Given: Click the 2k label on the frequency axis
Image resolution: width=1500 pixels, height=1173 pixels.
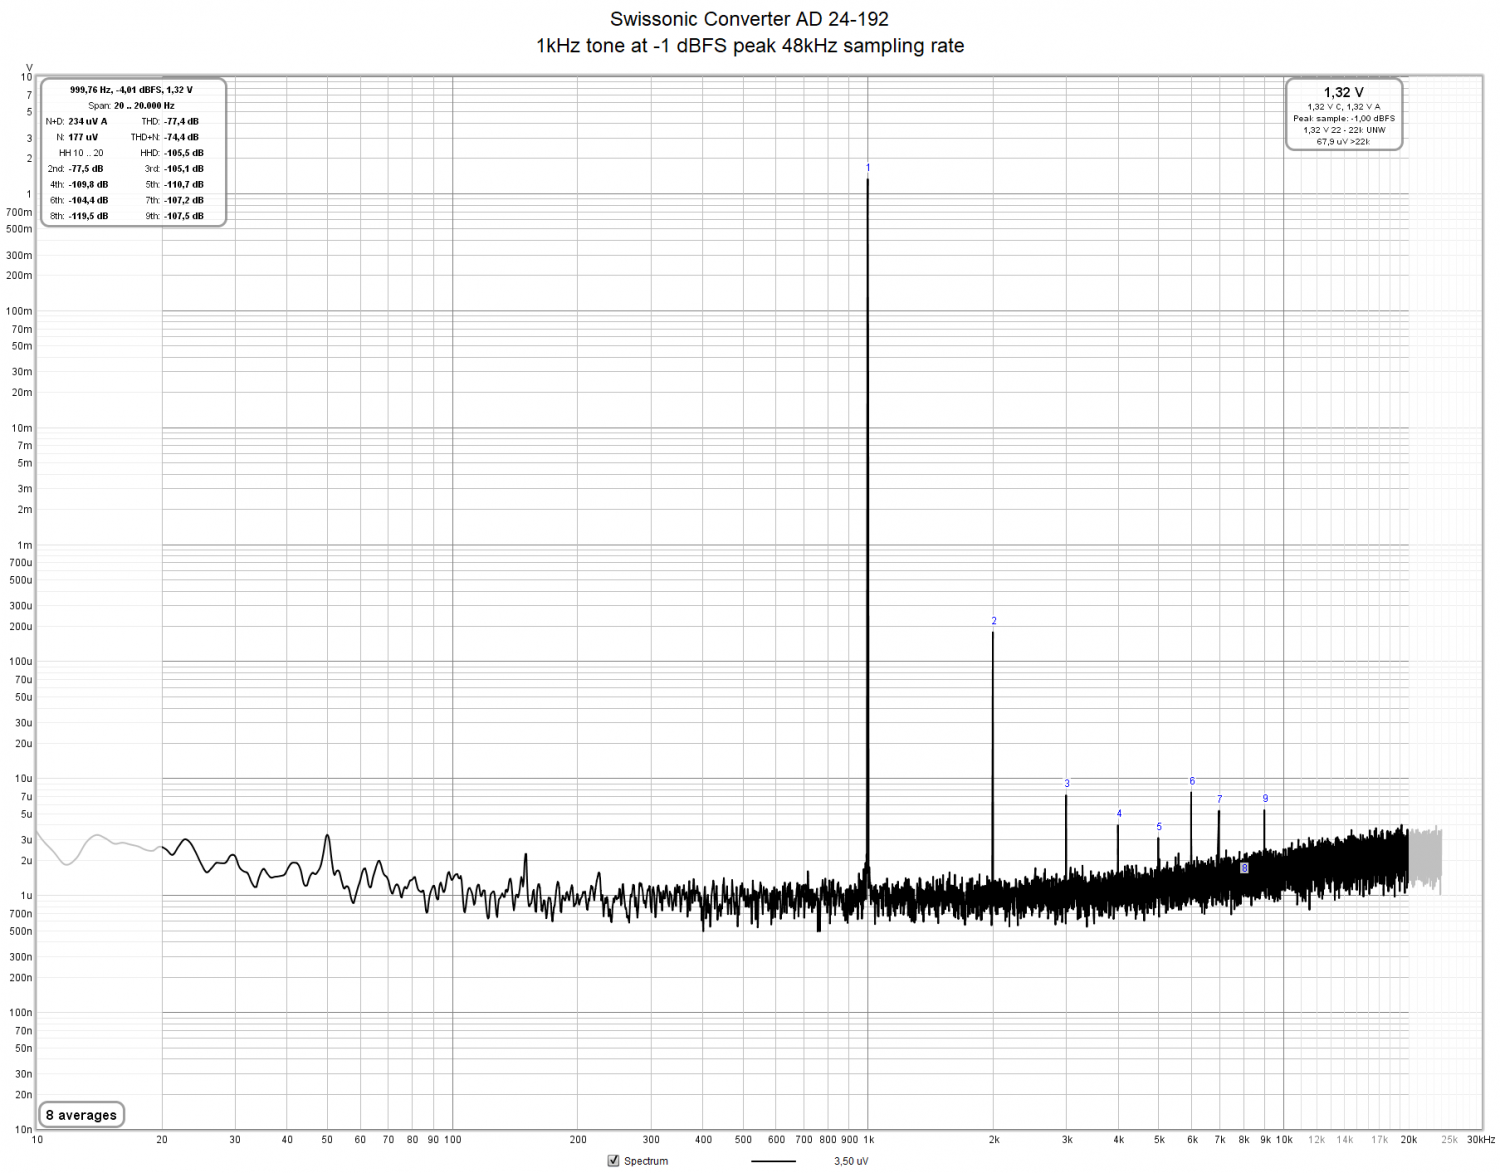Looking at the screenshot, I should point(994,1140).
